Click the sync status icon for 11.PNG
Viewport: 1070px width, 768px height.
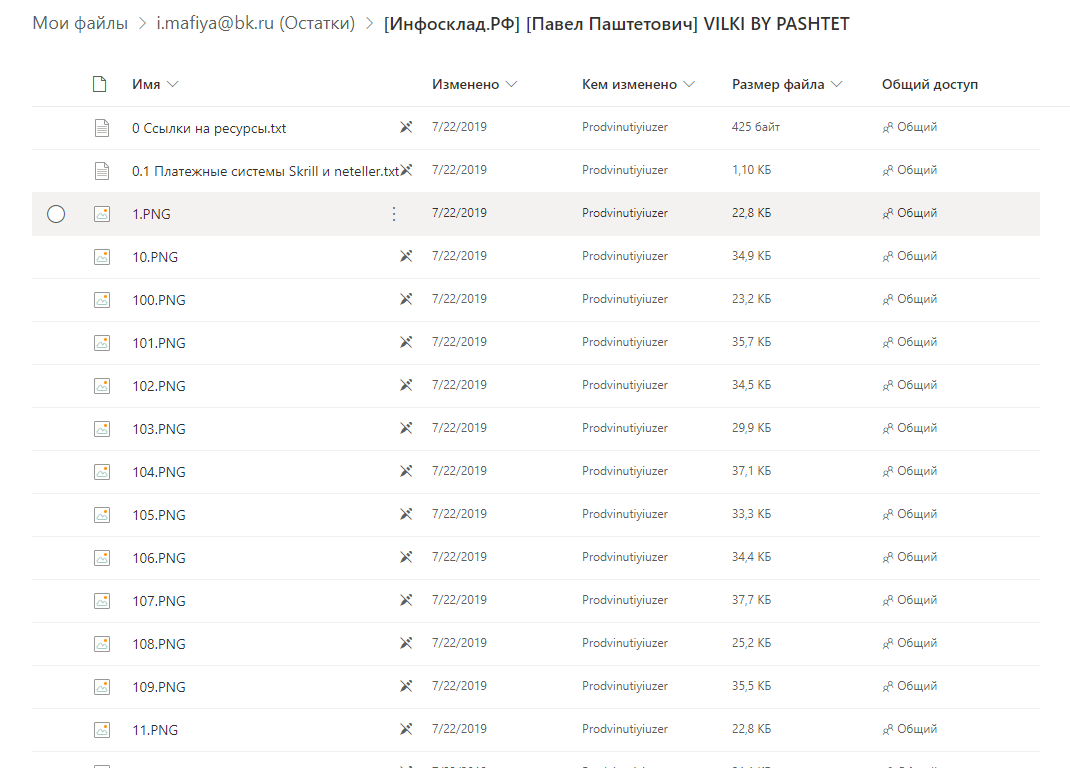click(406, 729)
